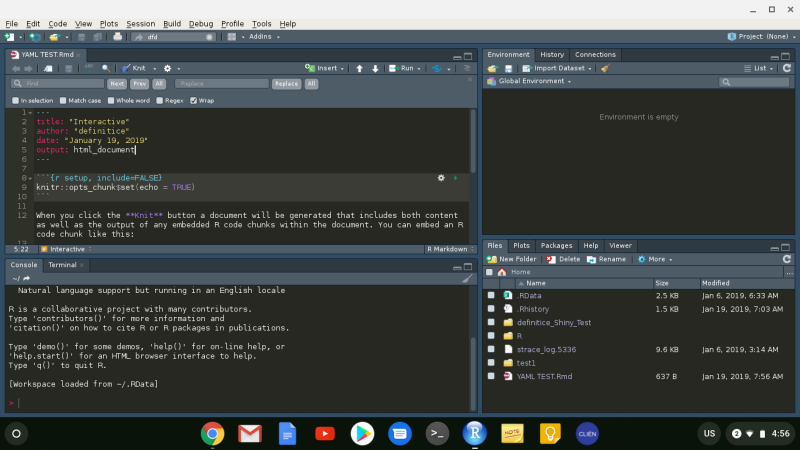
Task: Open the RStudio app from the shelf
Action: 474,433
